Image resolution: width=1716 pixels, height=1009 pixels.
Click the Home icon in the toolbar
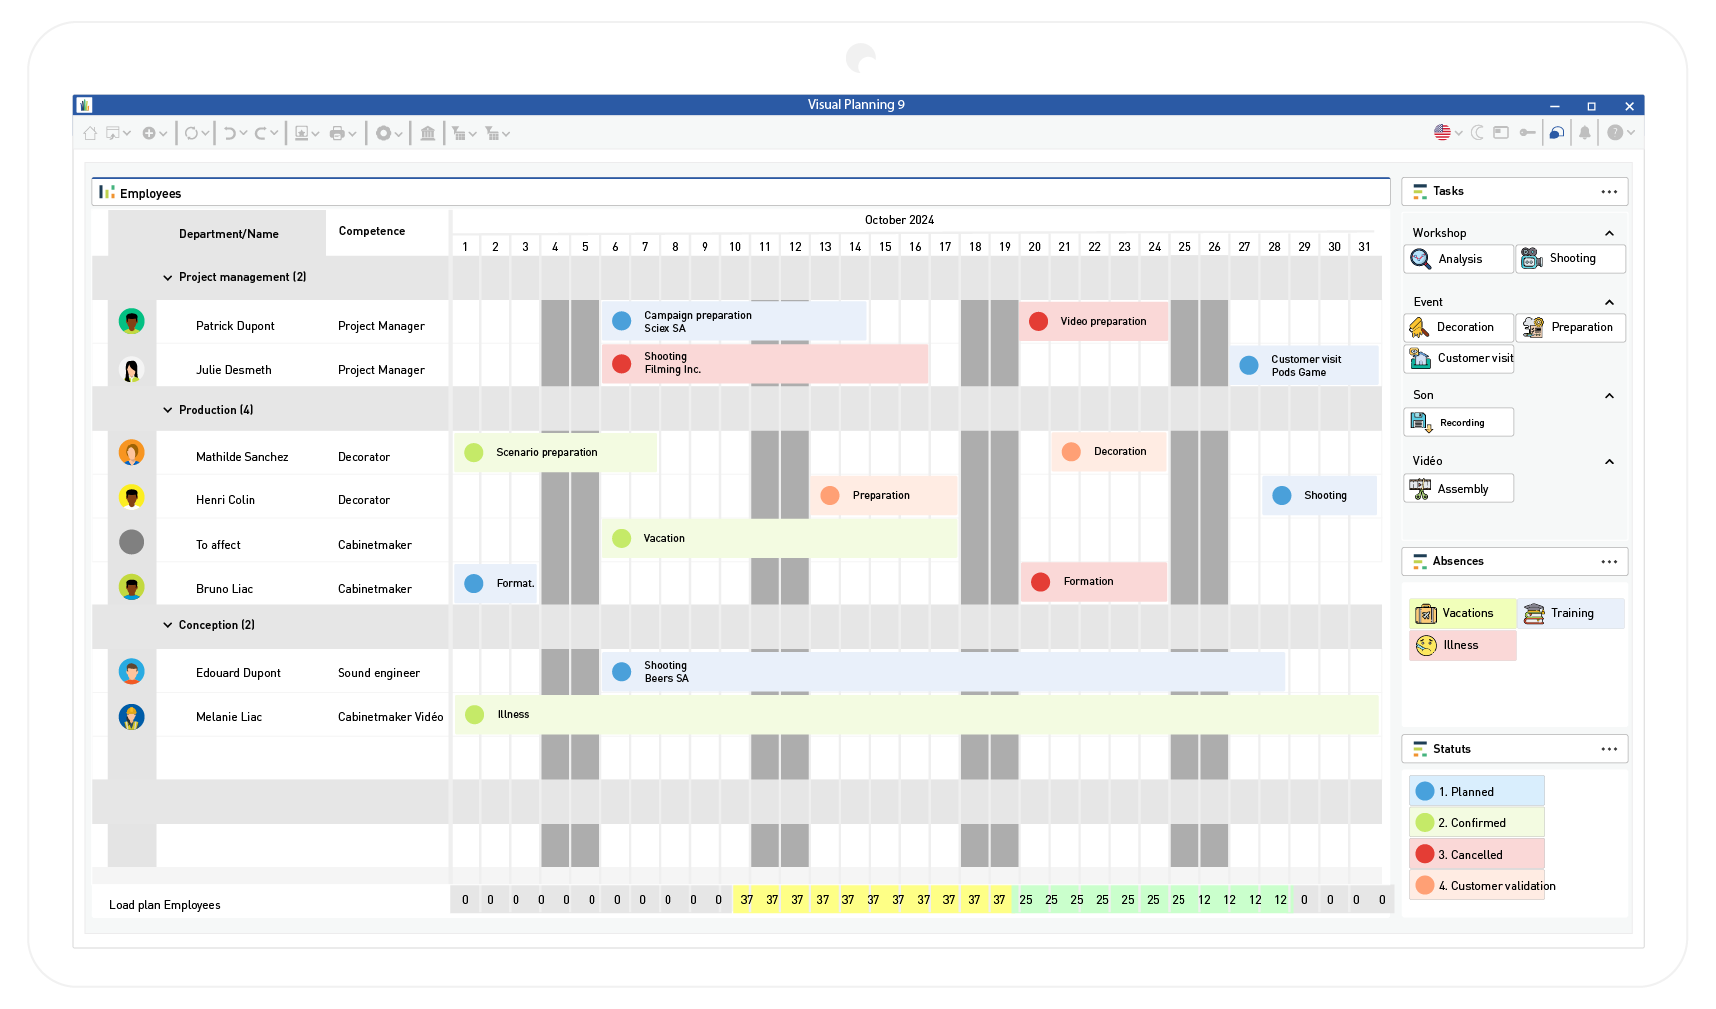90,133
